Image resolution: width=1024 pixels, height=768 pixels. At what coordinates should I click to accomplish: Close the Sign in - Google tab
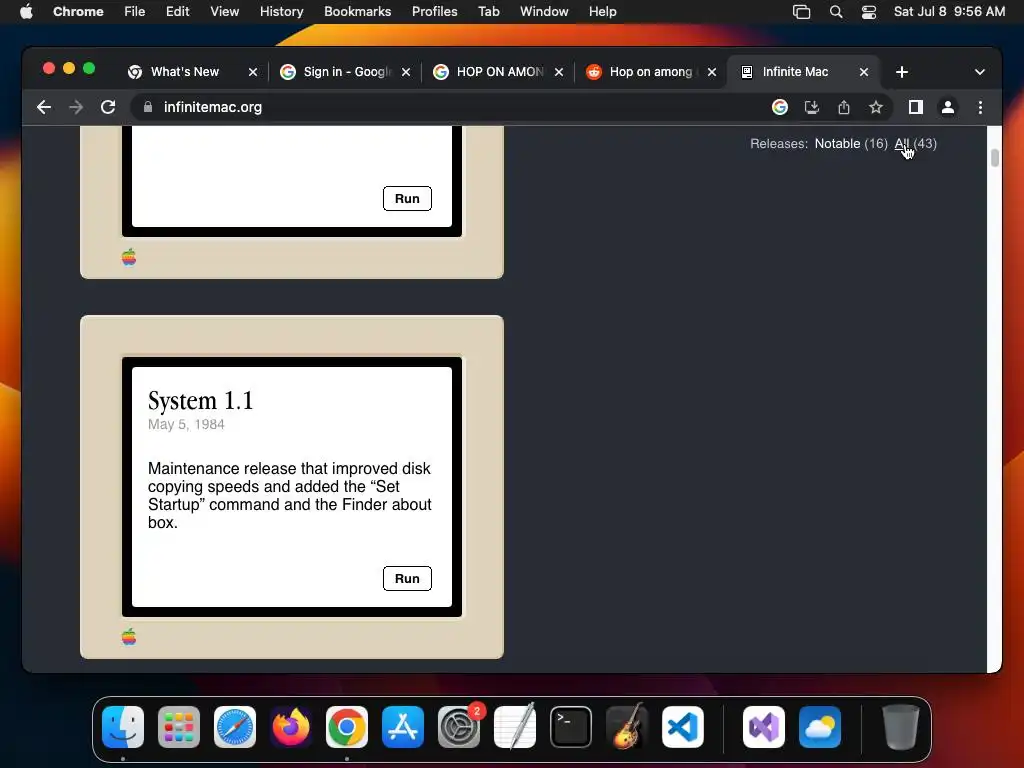coord(406,72)
